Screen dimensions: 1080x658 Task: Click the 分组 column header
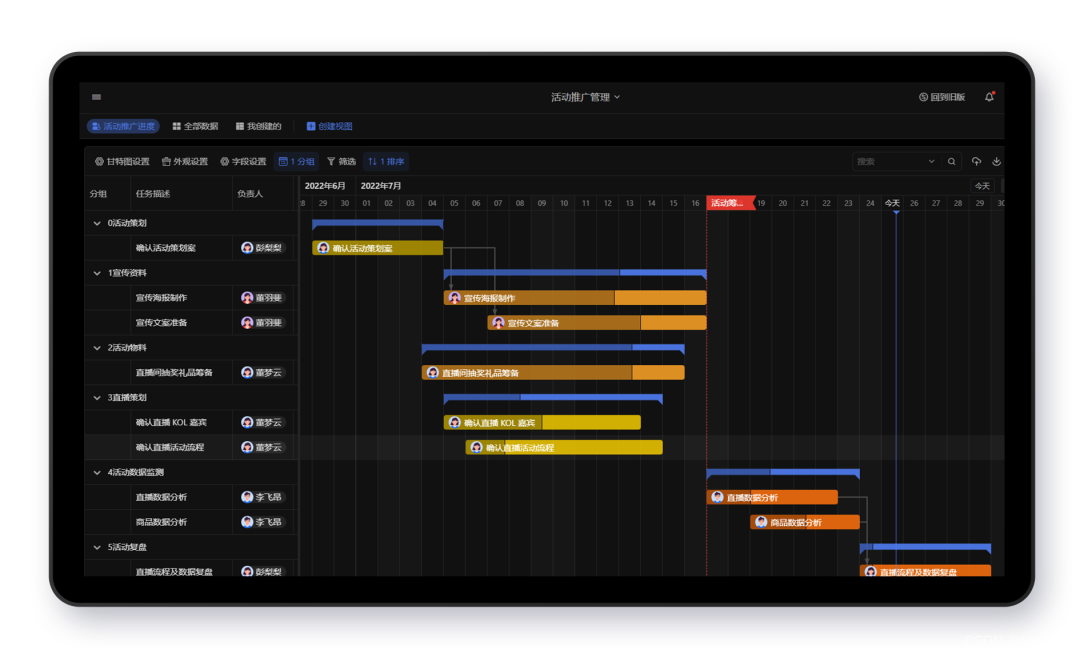98,194
